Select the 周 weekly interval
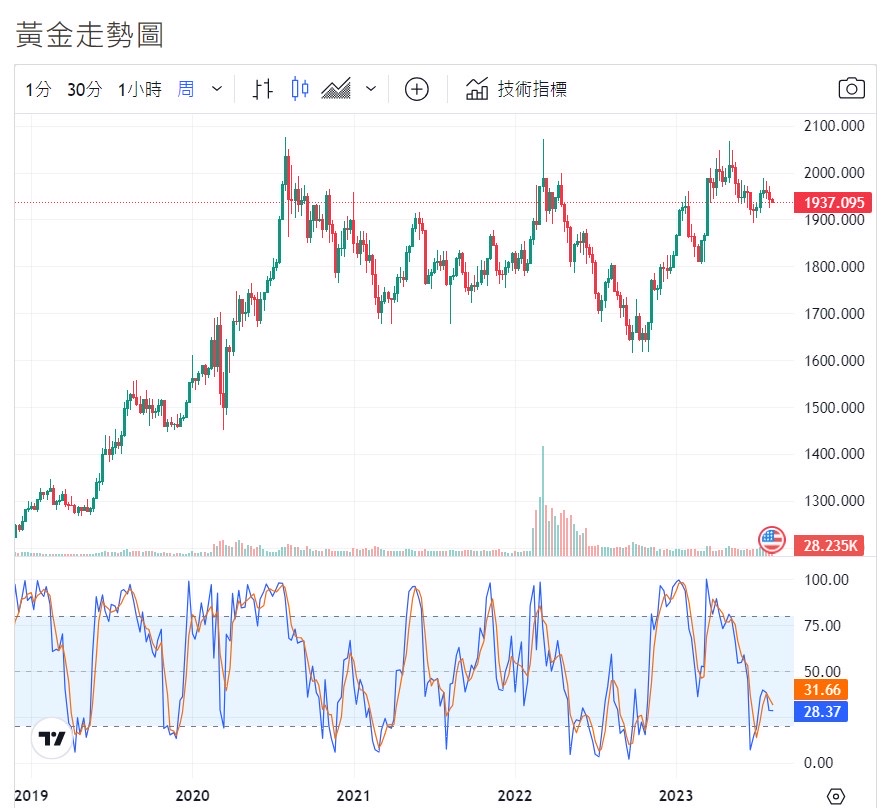This screenshot has width=883, height=808. click(x=186, y=89)
